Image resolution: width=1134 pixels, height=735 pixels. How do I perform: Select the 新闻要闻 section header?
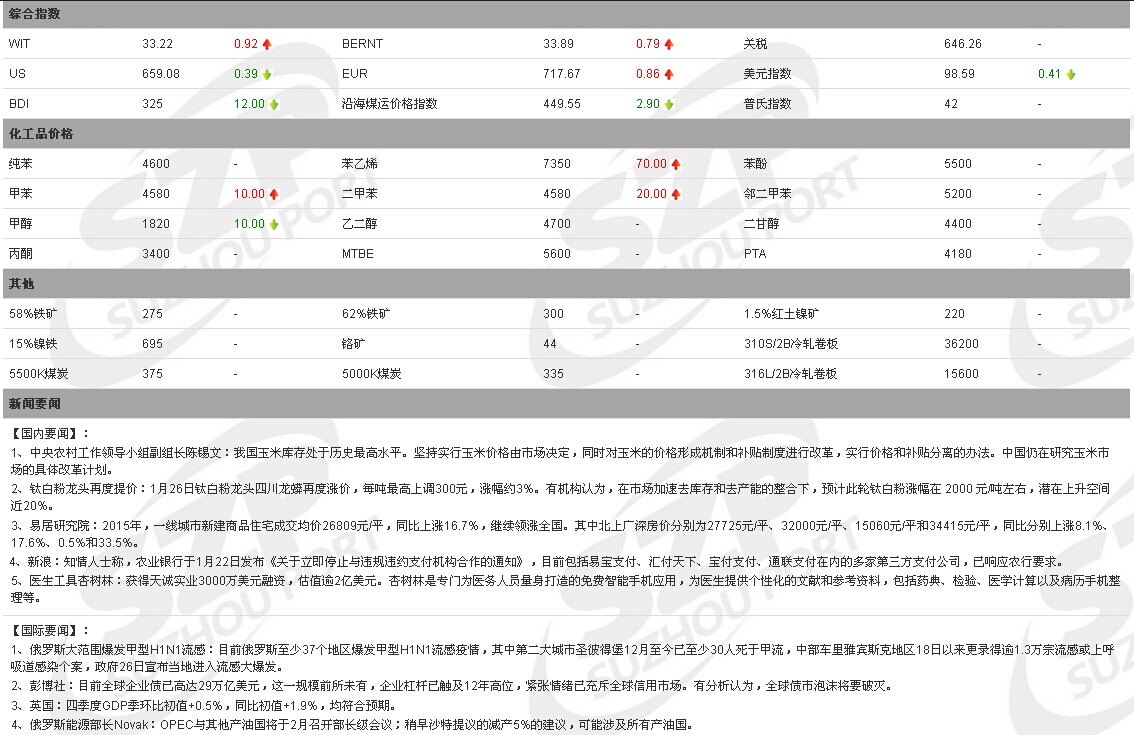(566, 404)
